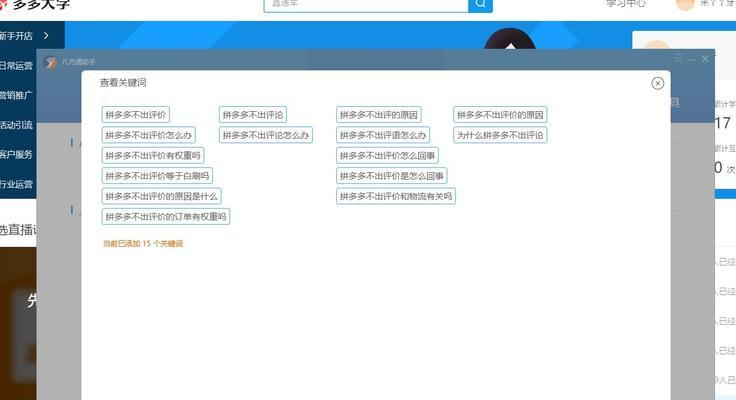Screen dimensions: 736x400
Task: Close the 查看关键词 dialog with the circled X
Action: (x=657, y=83)
